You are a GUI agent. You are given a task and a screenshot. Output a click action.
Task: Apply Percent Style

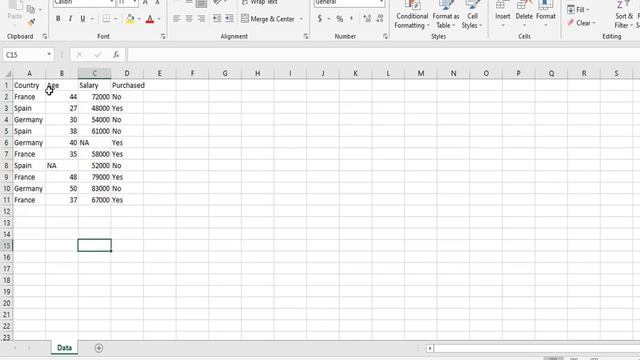[340, 19]
